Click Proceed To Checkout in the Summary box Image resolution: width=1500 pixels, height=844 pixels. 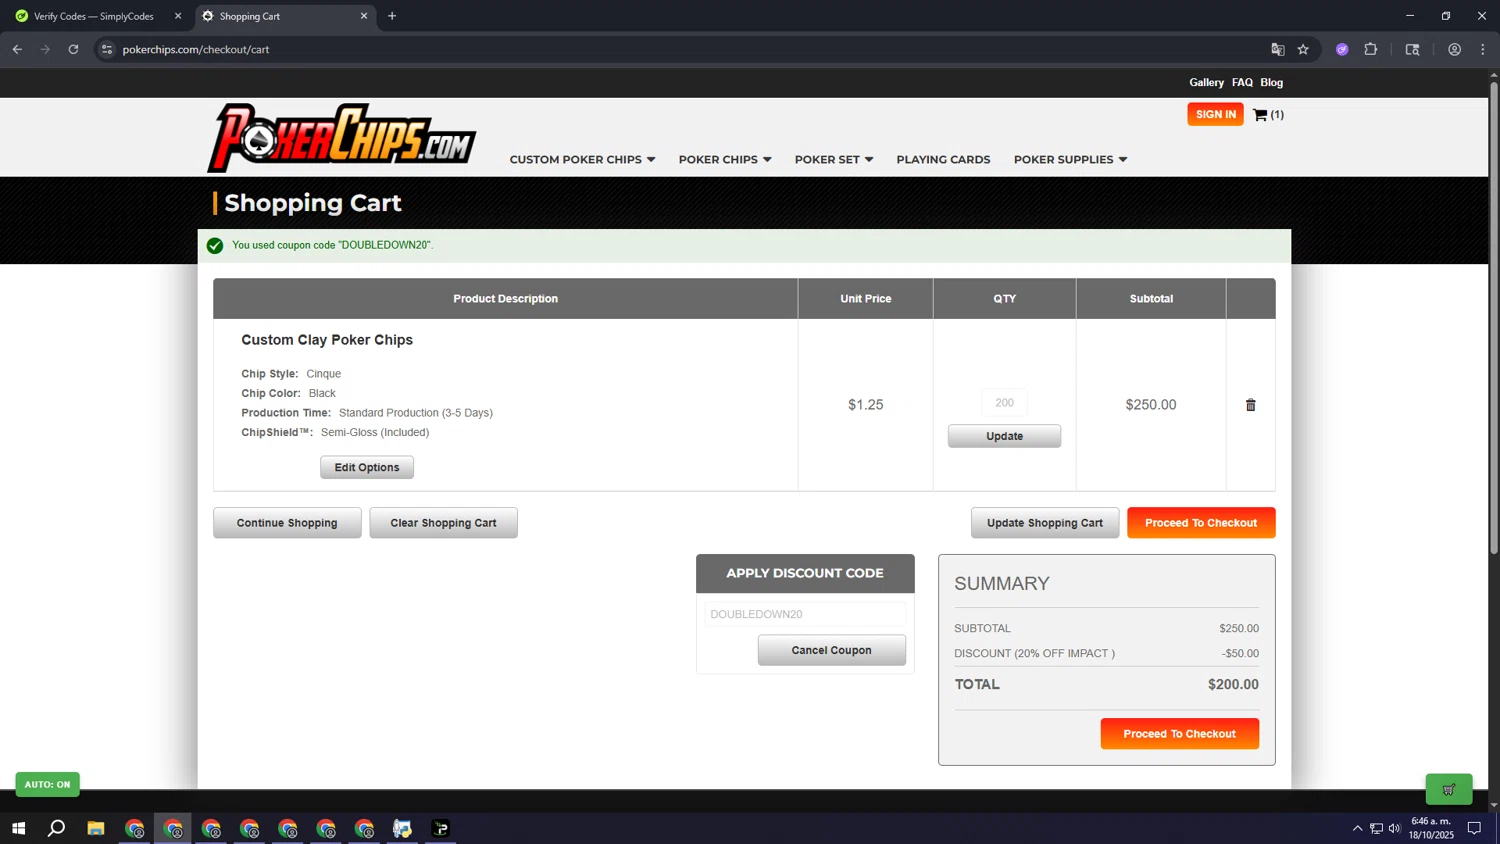(1179, 734)
